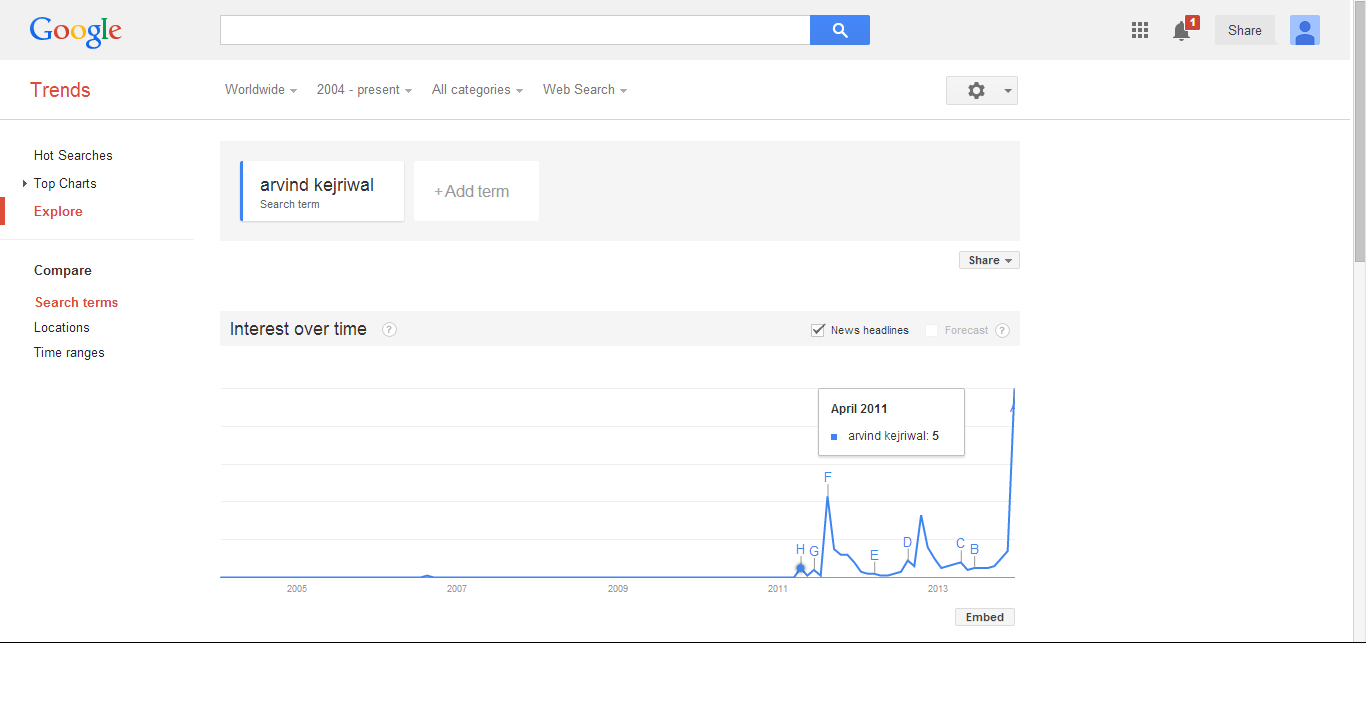
Task: Click headline marker F on the chart
Action: [x=828, y=477]
